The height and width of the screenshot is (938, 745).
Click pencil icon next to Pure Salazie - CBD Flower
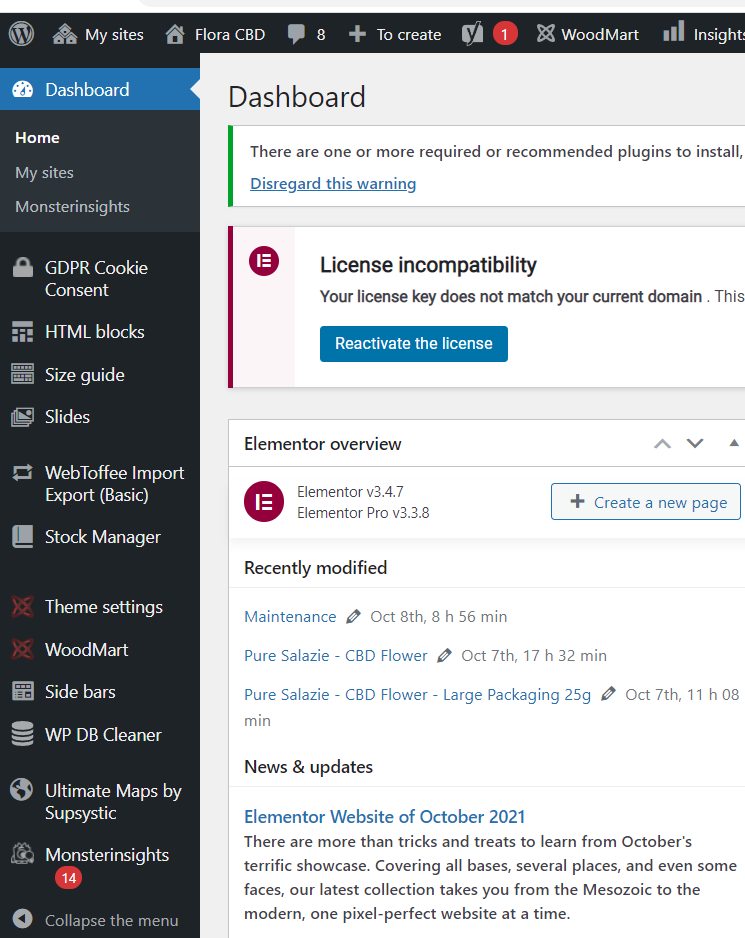pyautogui.click(x=444, y=655)
